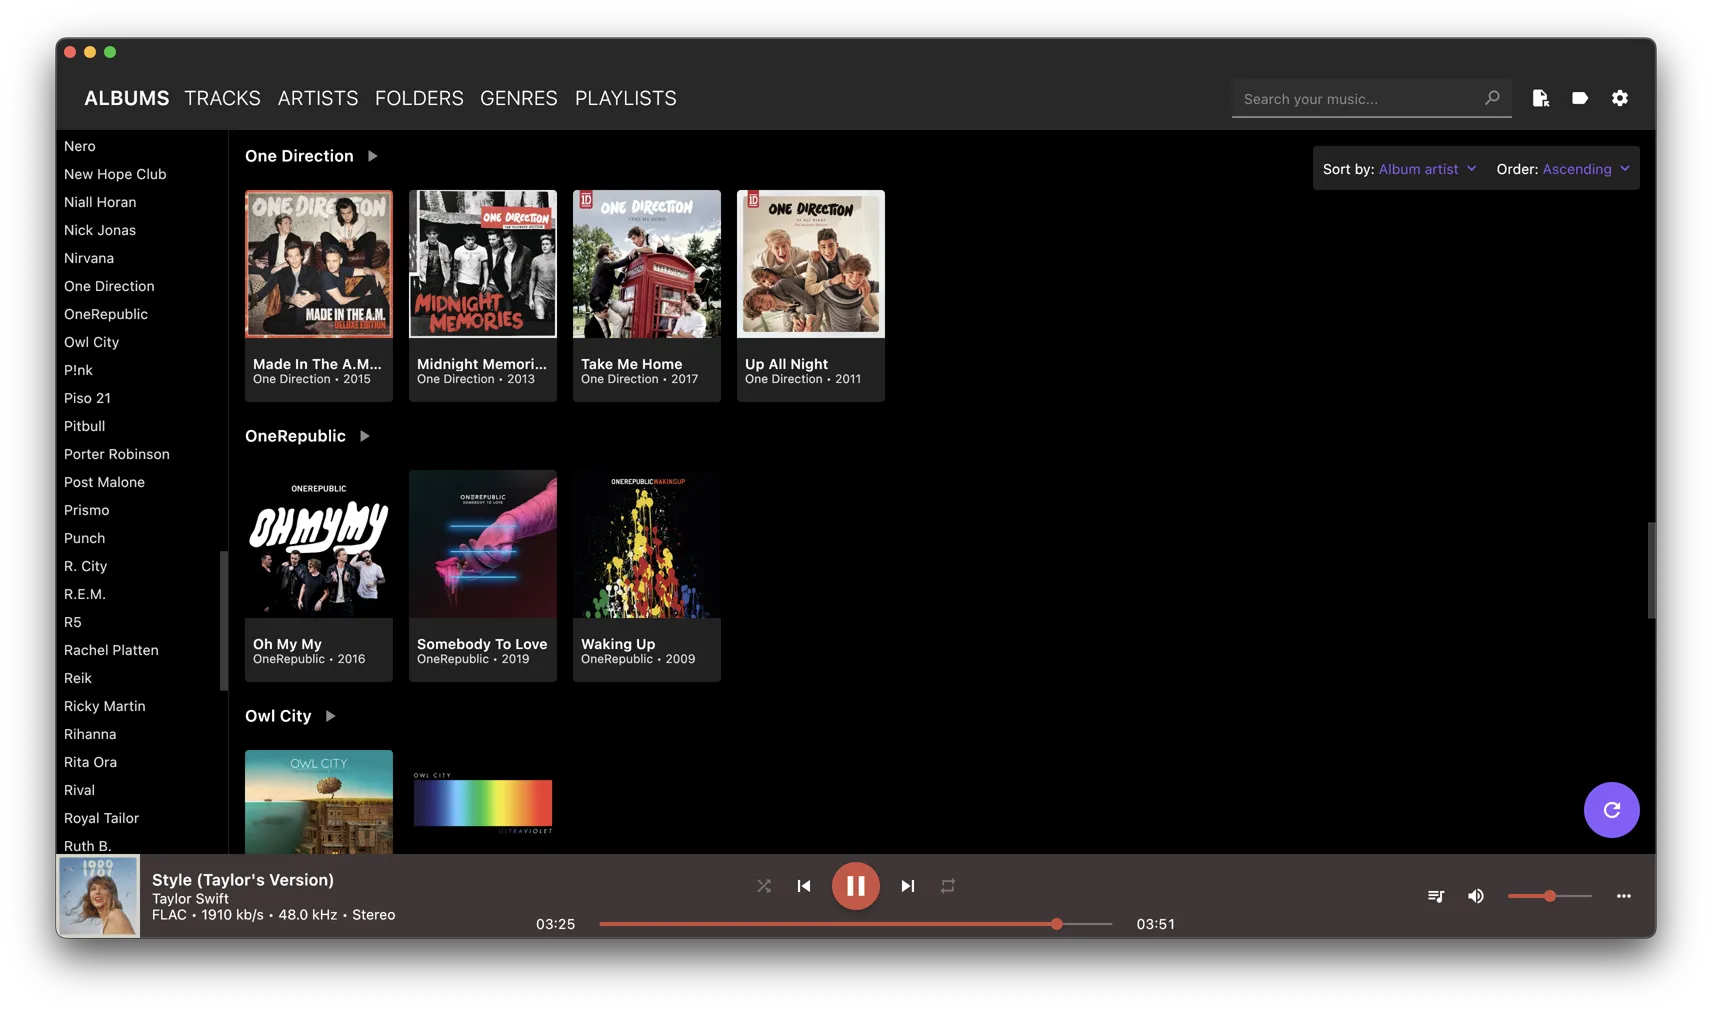The height and width of the screenshot is (1012, 1712).
Task: Open the play queue icon
Action: tap(1435, 896)
